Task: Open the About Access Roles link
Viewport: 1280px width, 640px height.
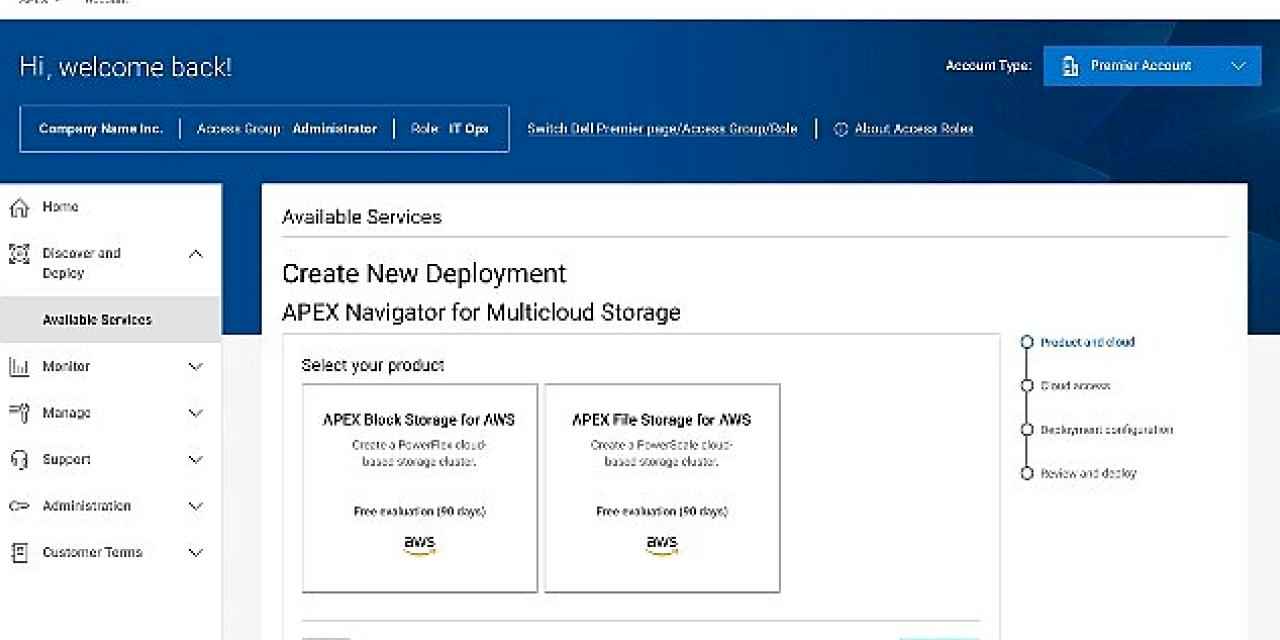Action: 913,129
